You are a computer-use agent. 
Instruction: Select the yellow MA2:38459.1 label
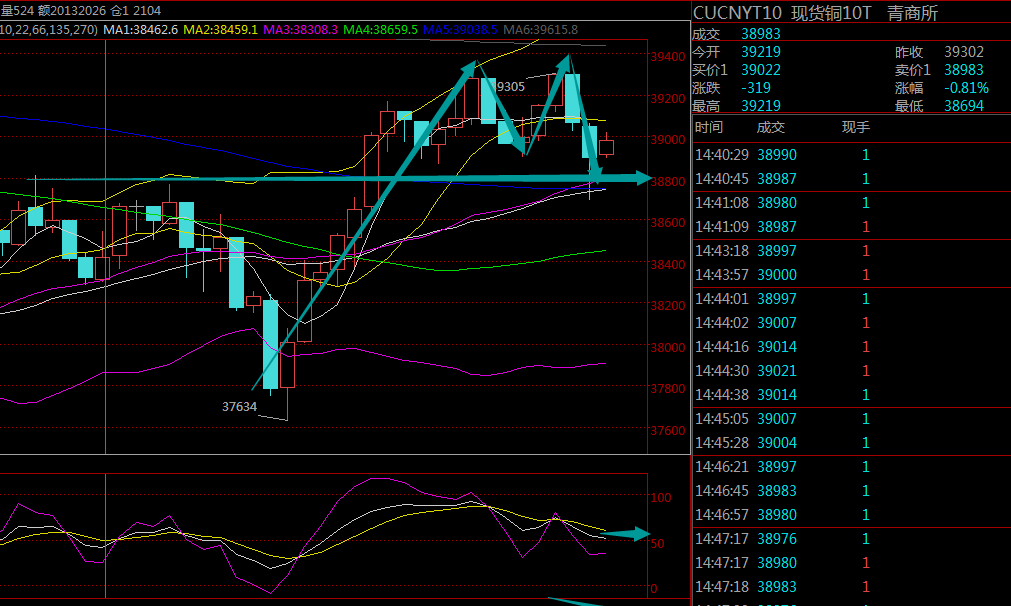click(221, 30)
